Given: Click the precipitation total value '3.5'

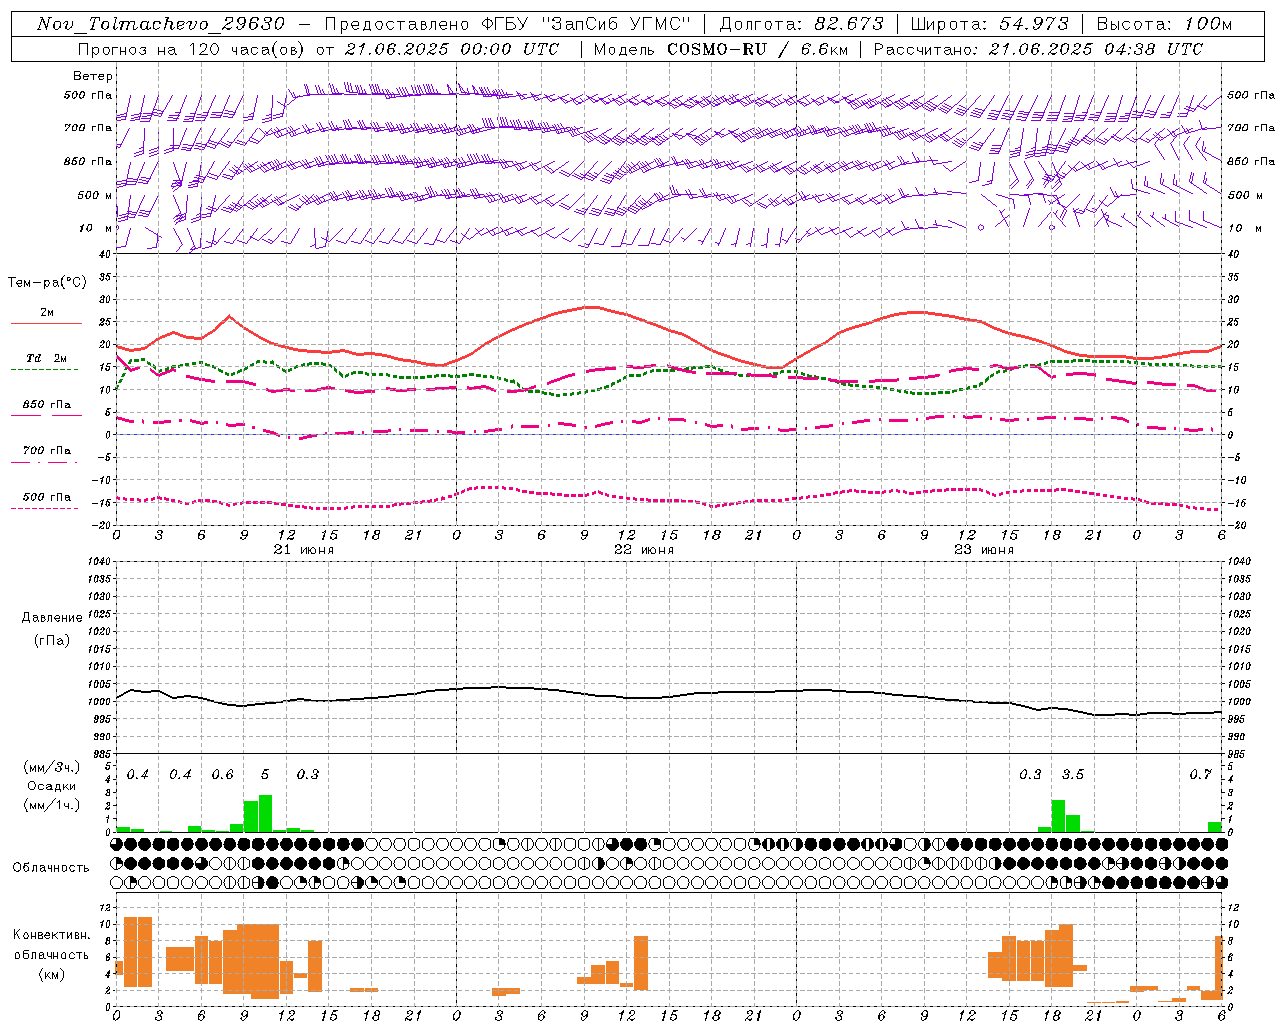Looking at the screenshot, I should click(1072, 774).
